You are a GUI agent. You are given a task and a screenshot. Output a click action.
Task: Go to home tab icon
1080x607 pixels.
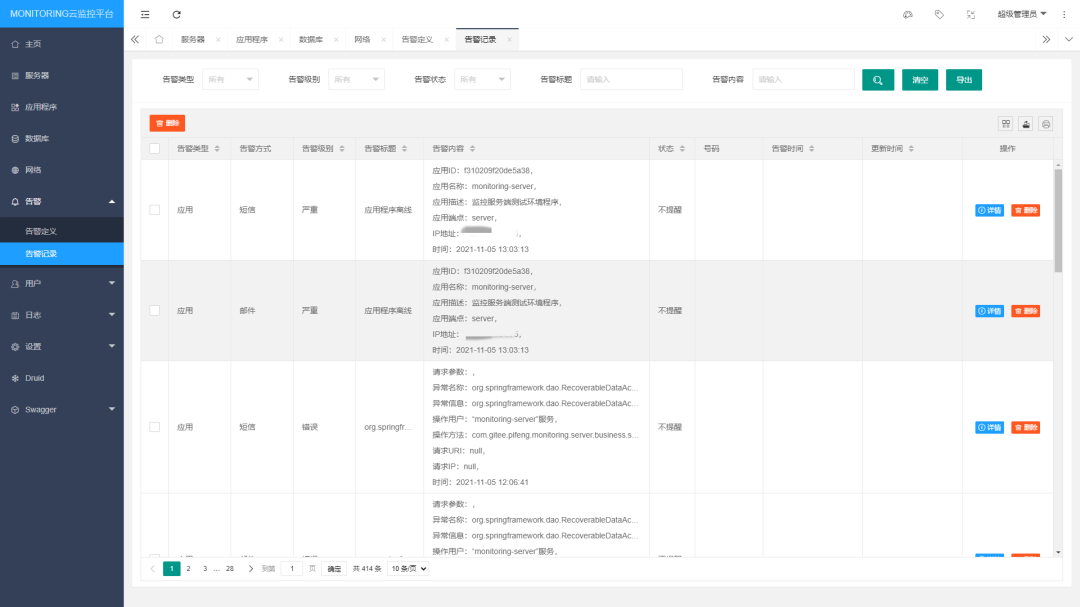159,39
